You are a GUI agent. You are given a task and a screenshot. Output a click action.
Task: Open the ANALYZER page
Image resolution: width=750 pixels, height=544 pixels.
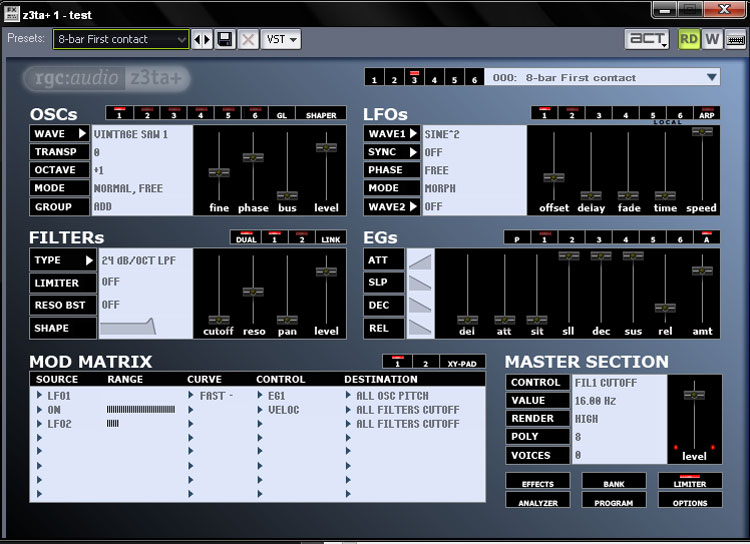pyautogui.click(x=538, y=500)
